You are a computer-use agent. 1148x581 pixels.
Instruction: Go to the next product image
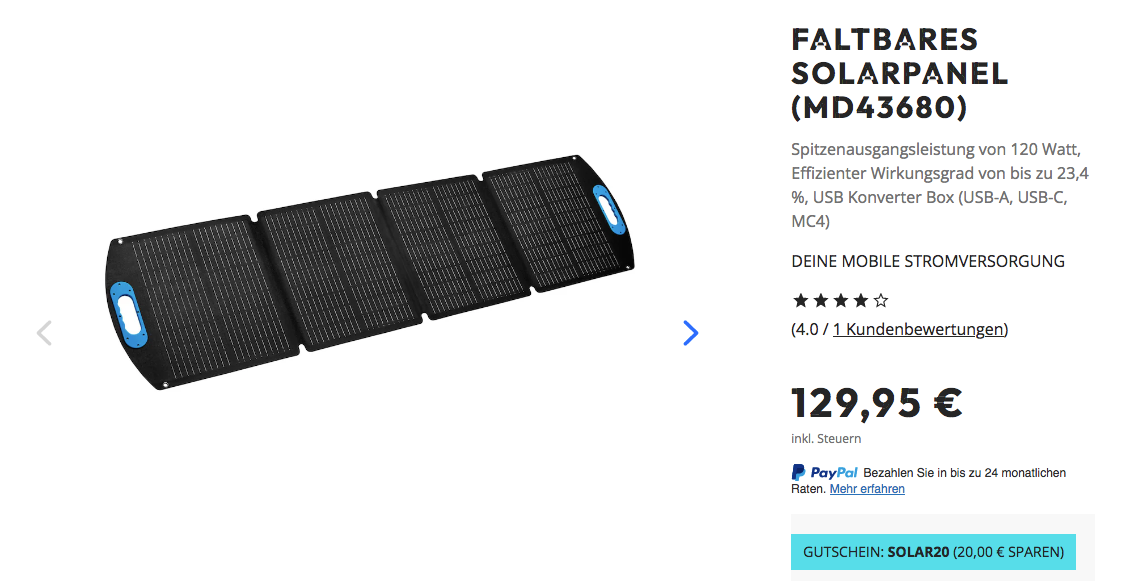(690, 333)
